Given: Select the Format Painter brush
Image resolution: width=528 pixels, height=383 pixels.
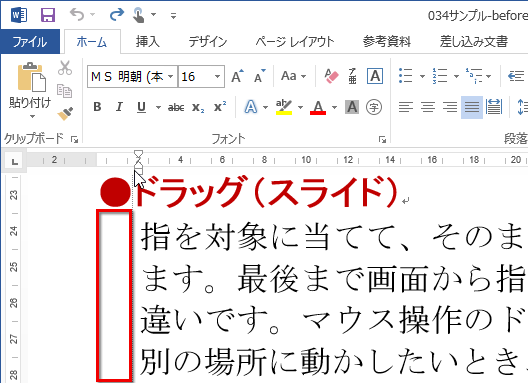Looking at the screenshot, I should [65, 114].
